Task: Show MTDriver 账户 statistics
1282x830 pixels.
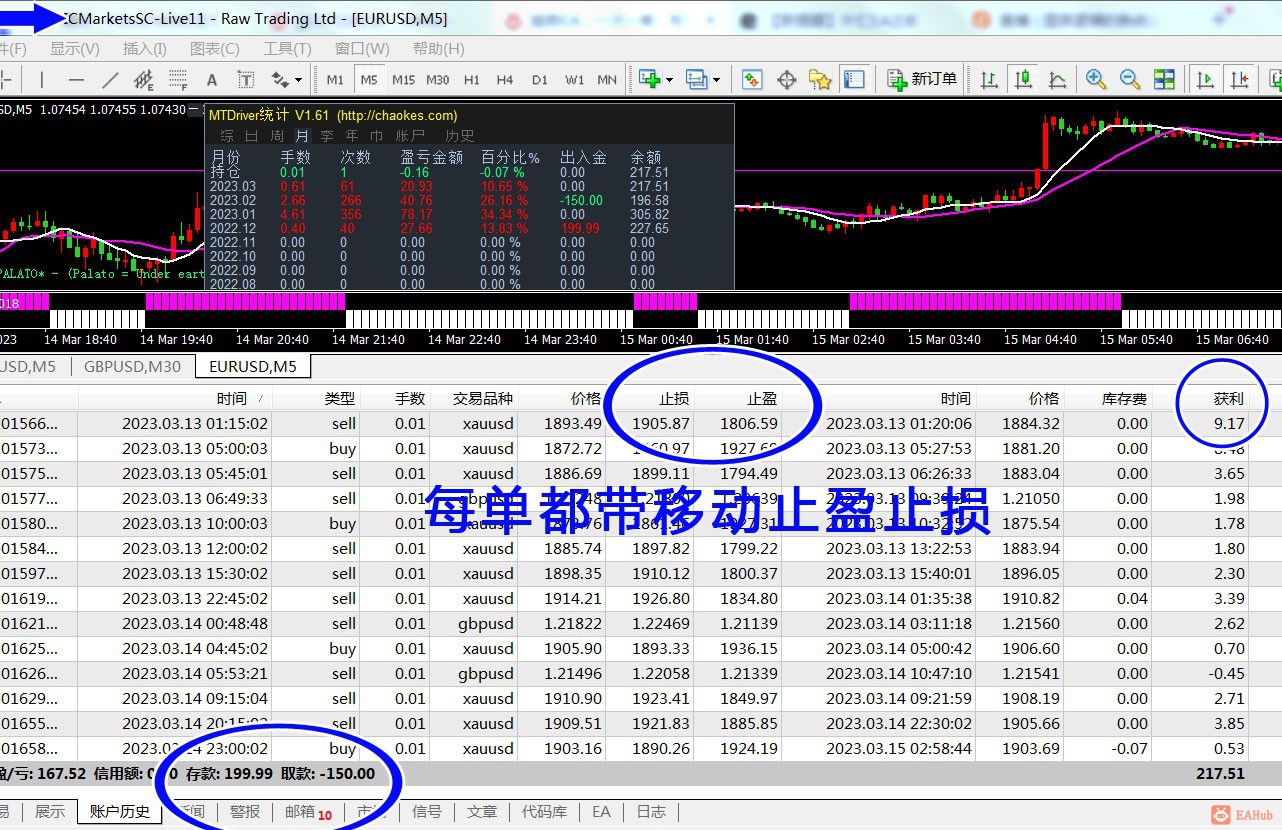Action: click(410, 136)
